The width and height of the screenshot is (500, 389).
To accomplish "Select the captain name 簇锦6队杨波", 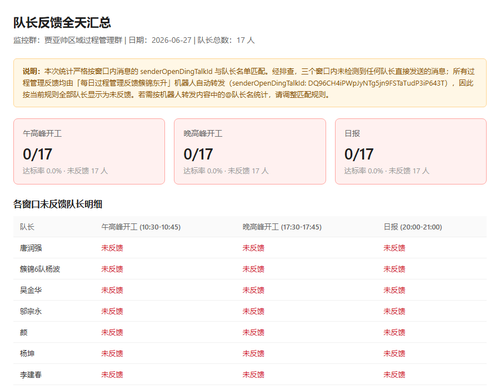I will (x=40, y=269).
